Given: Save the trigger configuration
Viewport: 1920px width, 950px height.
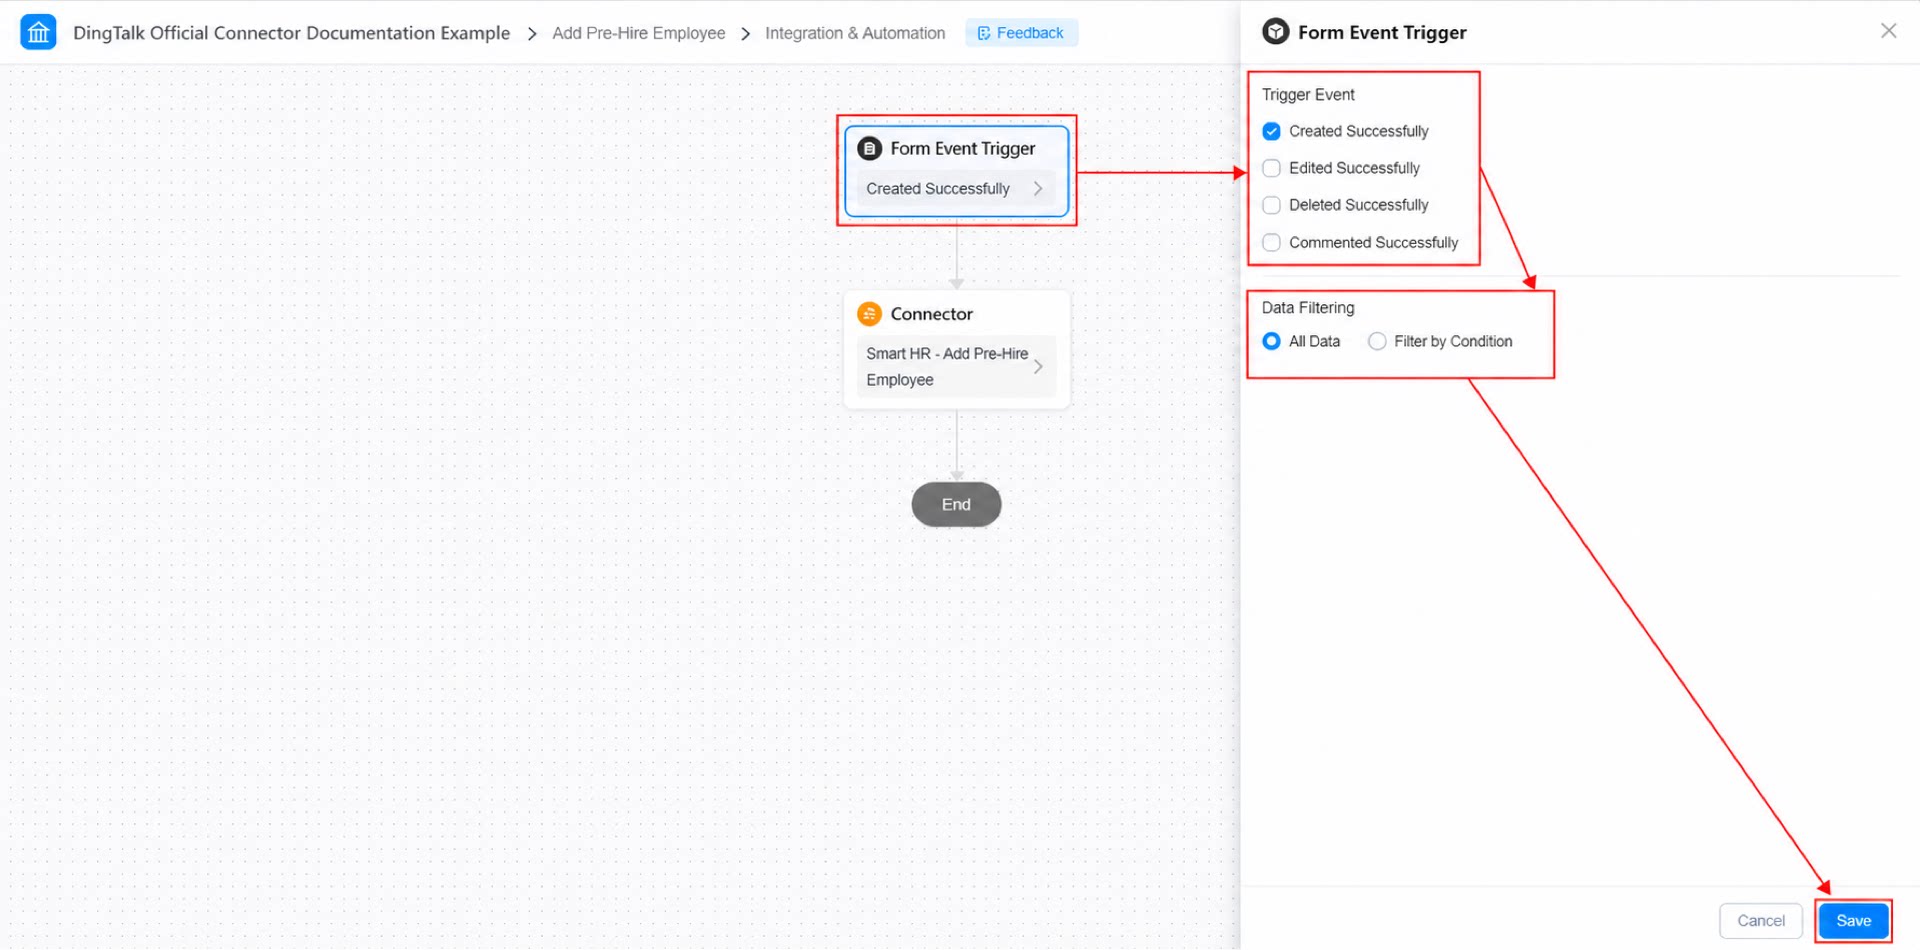Looking at the screenshot, I should [1853, 921].
